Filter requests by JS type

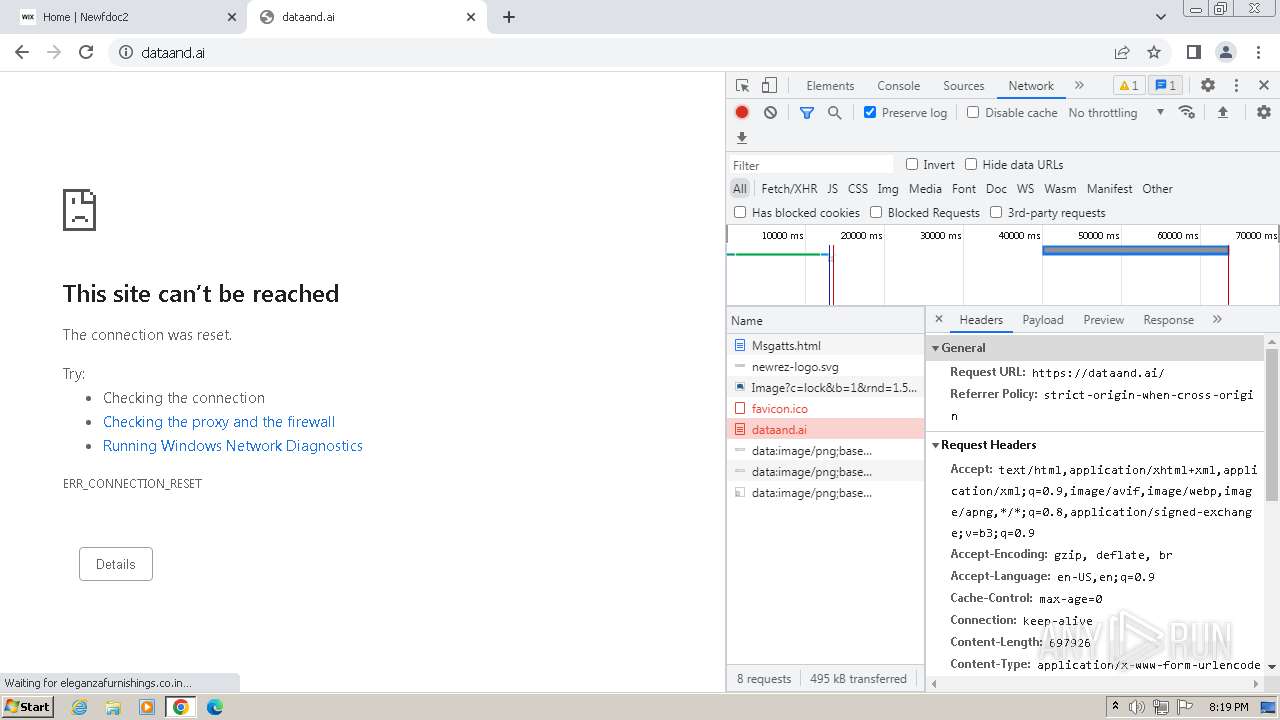(x=832, y=189)
